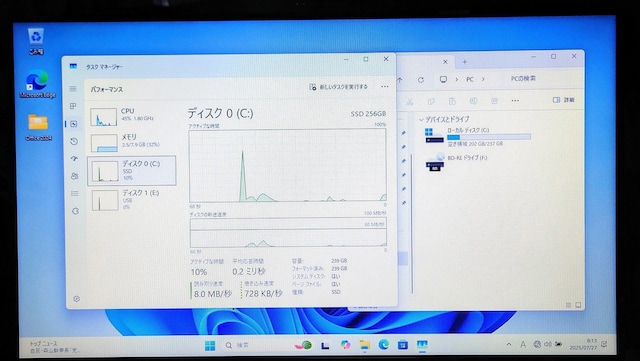Viewport: 640px width, 361px height.
Task: Click Explorer cut toolbar icon
Action: tap(410, 101)
